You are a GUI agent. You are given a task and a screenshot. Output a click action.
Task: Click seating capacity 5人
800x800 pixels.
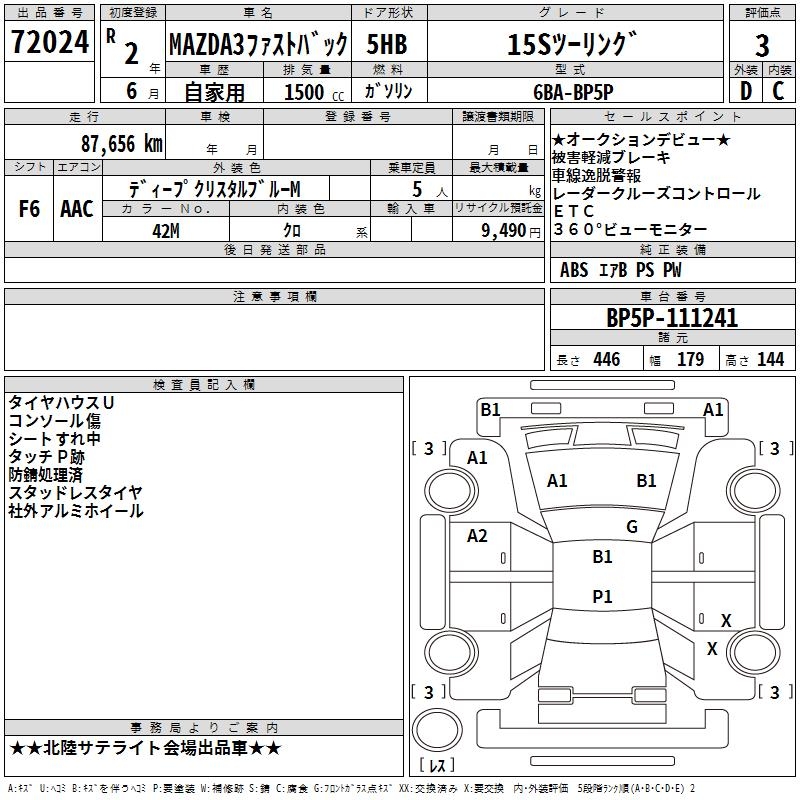tap(430, 189)
